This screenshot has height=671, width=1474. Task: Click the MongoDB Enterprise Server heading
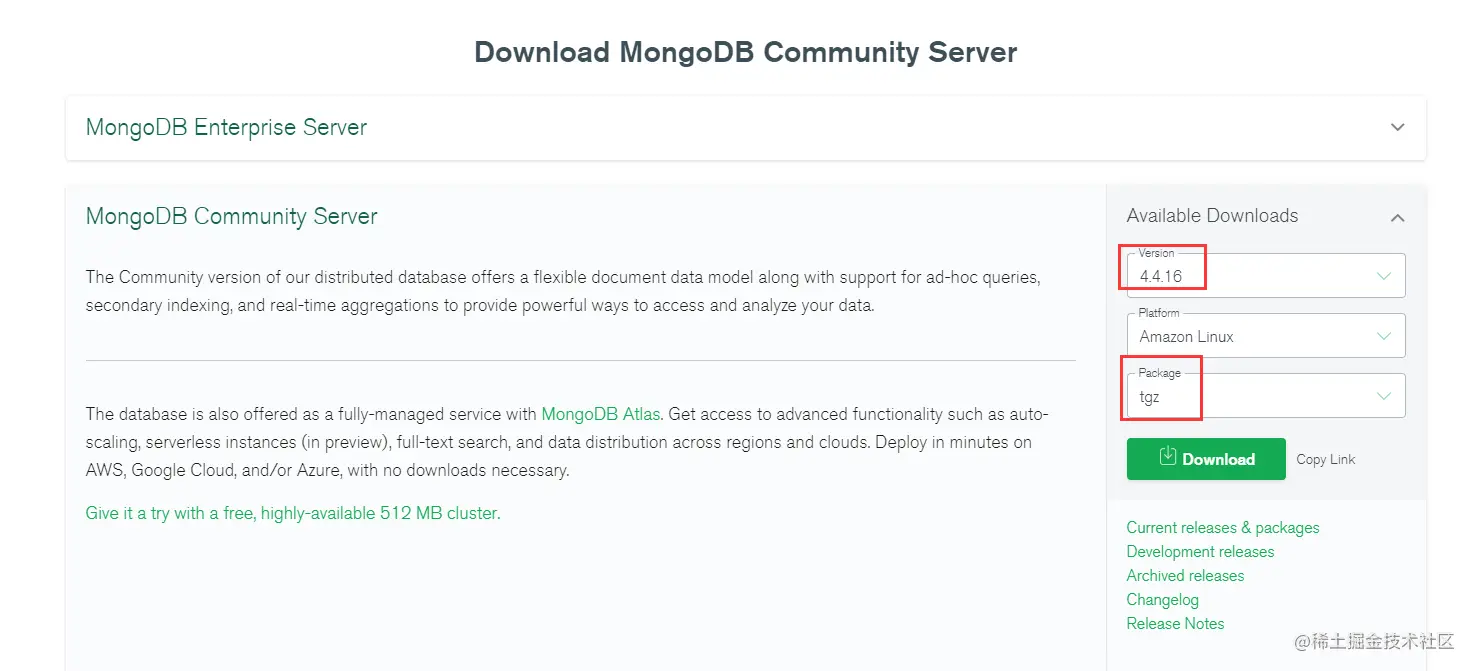[x=226, y=128]
